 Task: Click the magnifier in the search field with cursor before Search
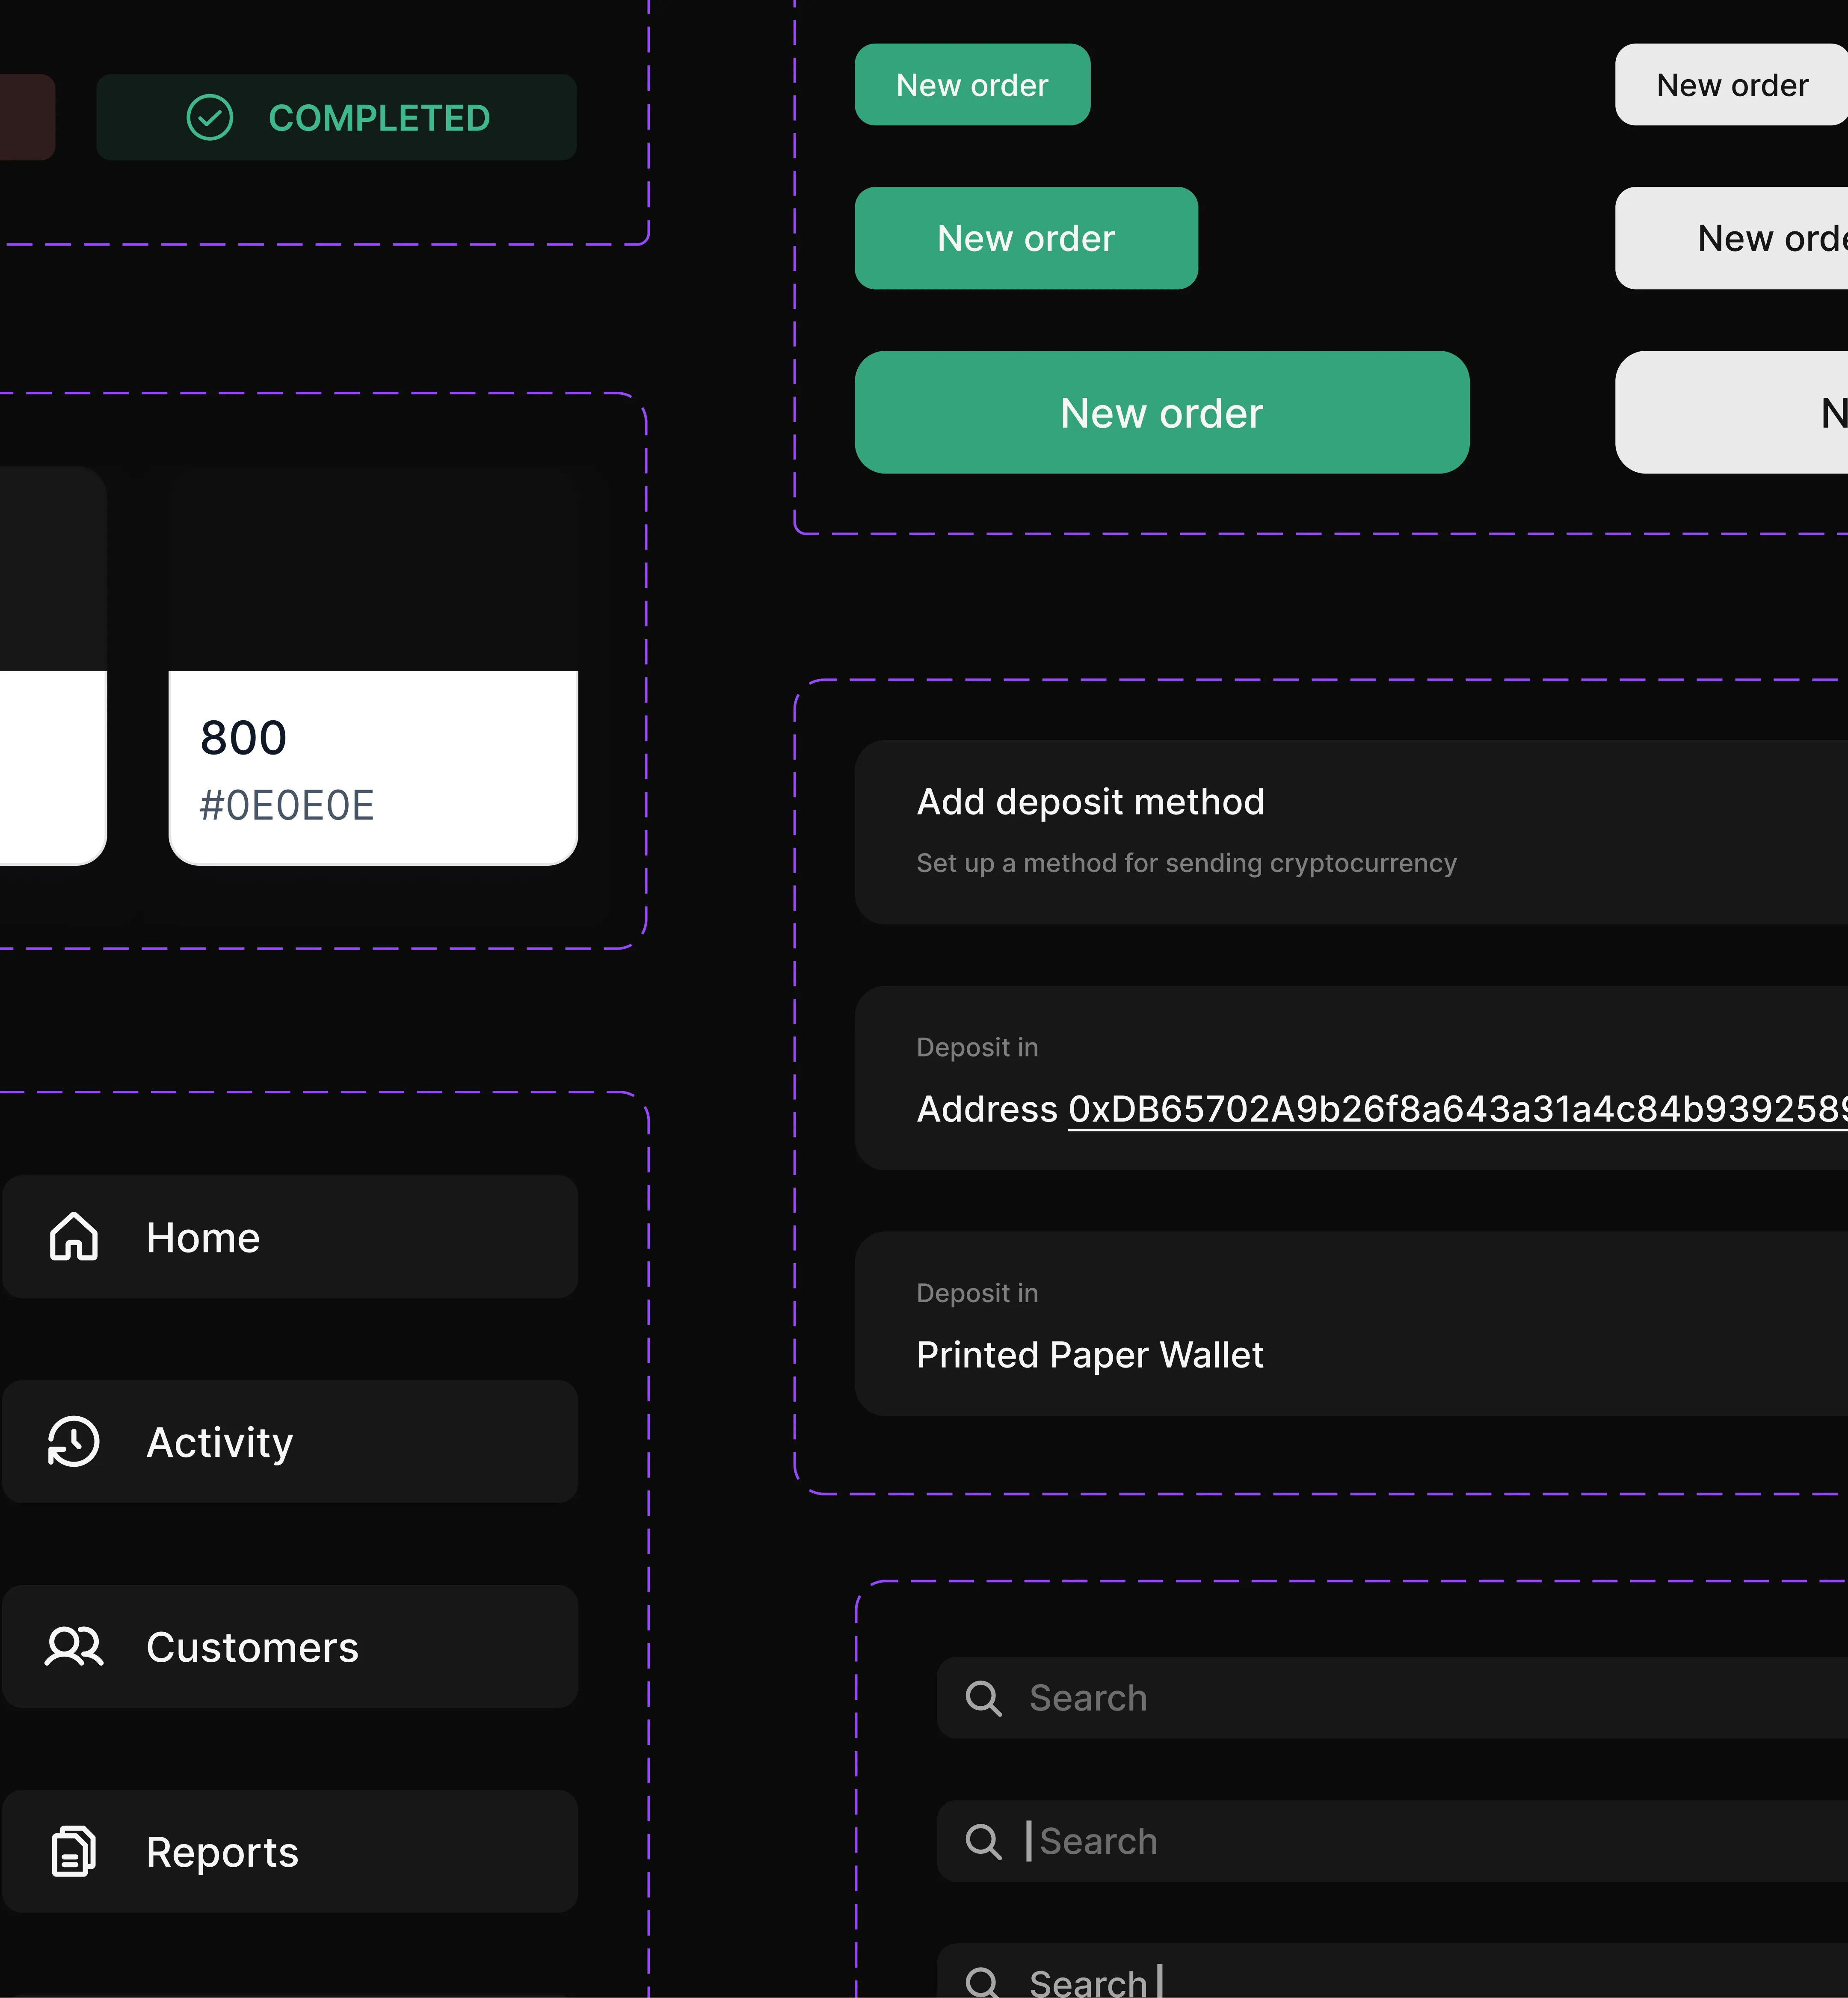[983, 1841]
